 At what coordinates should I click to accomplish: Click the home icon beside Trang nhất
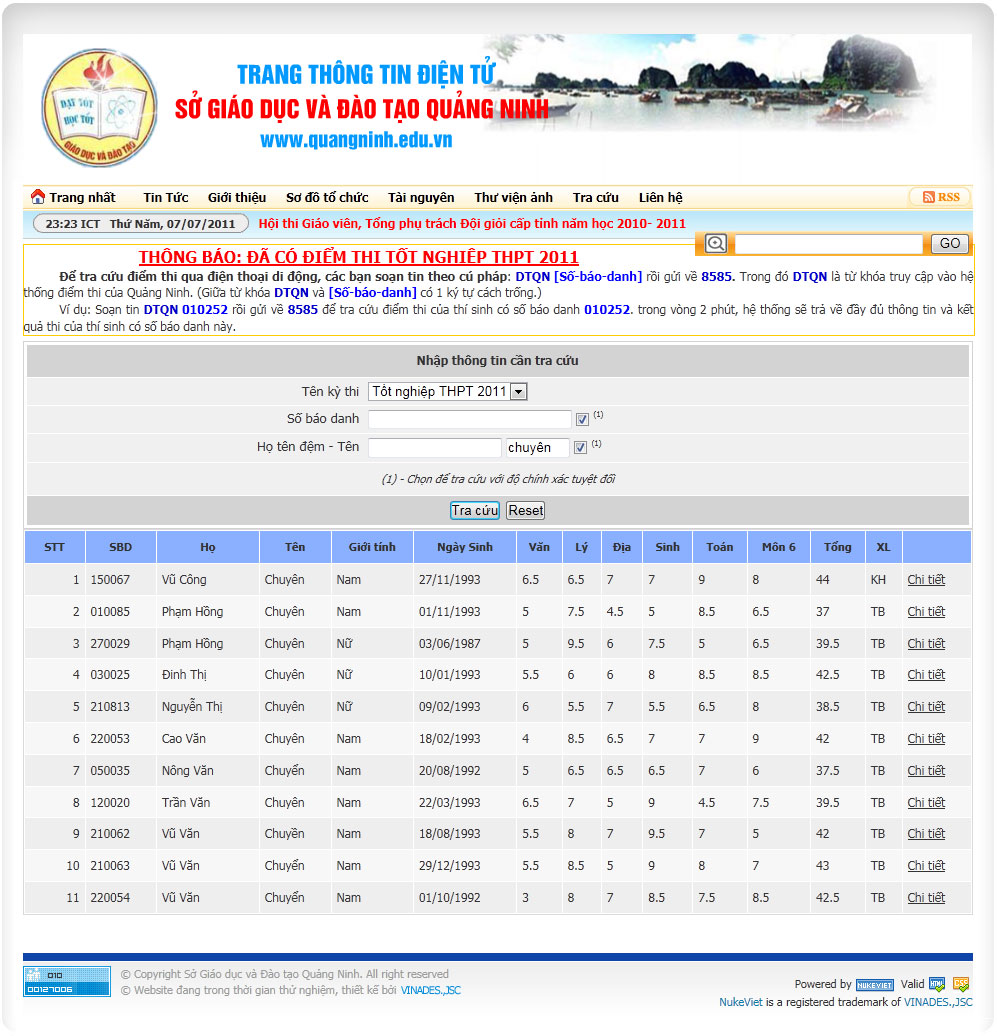click(38, 197)
